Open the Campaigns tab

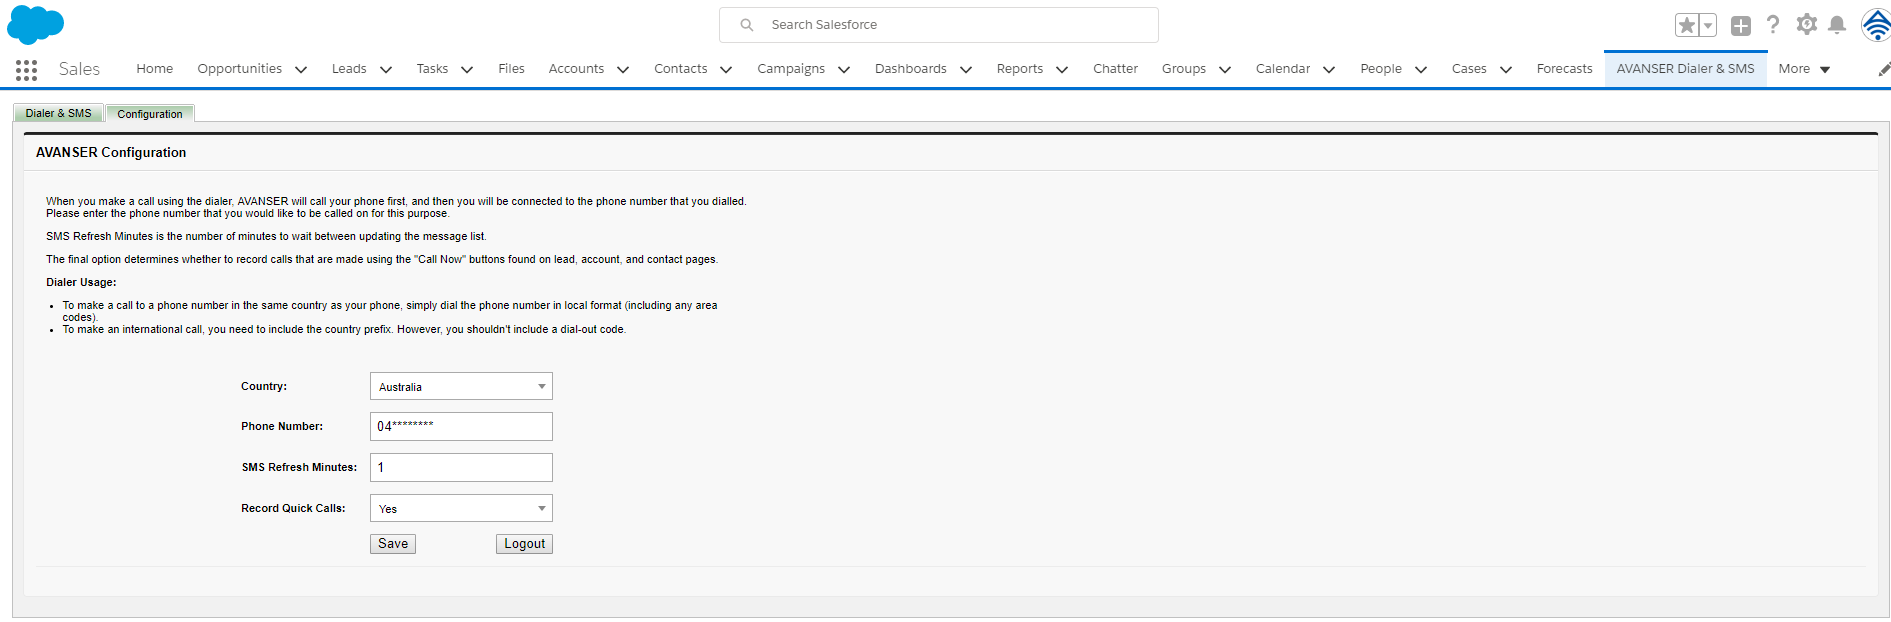pos(791,69)
